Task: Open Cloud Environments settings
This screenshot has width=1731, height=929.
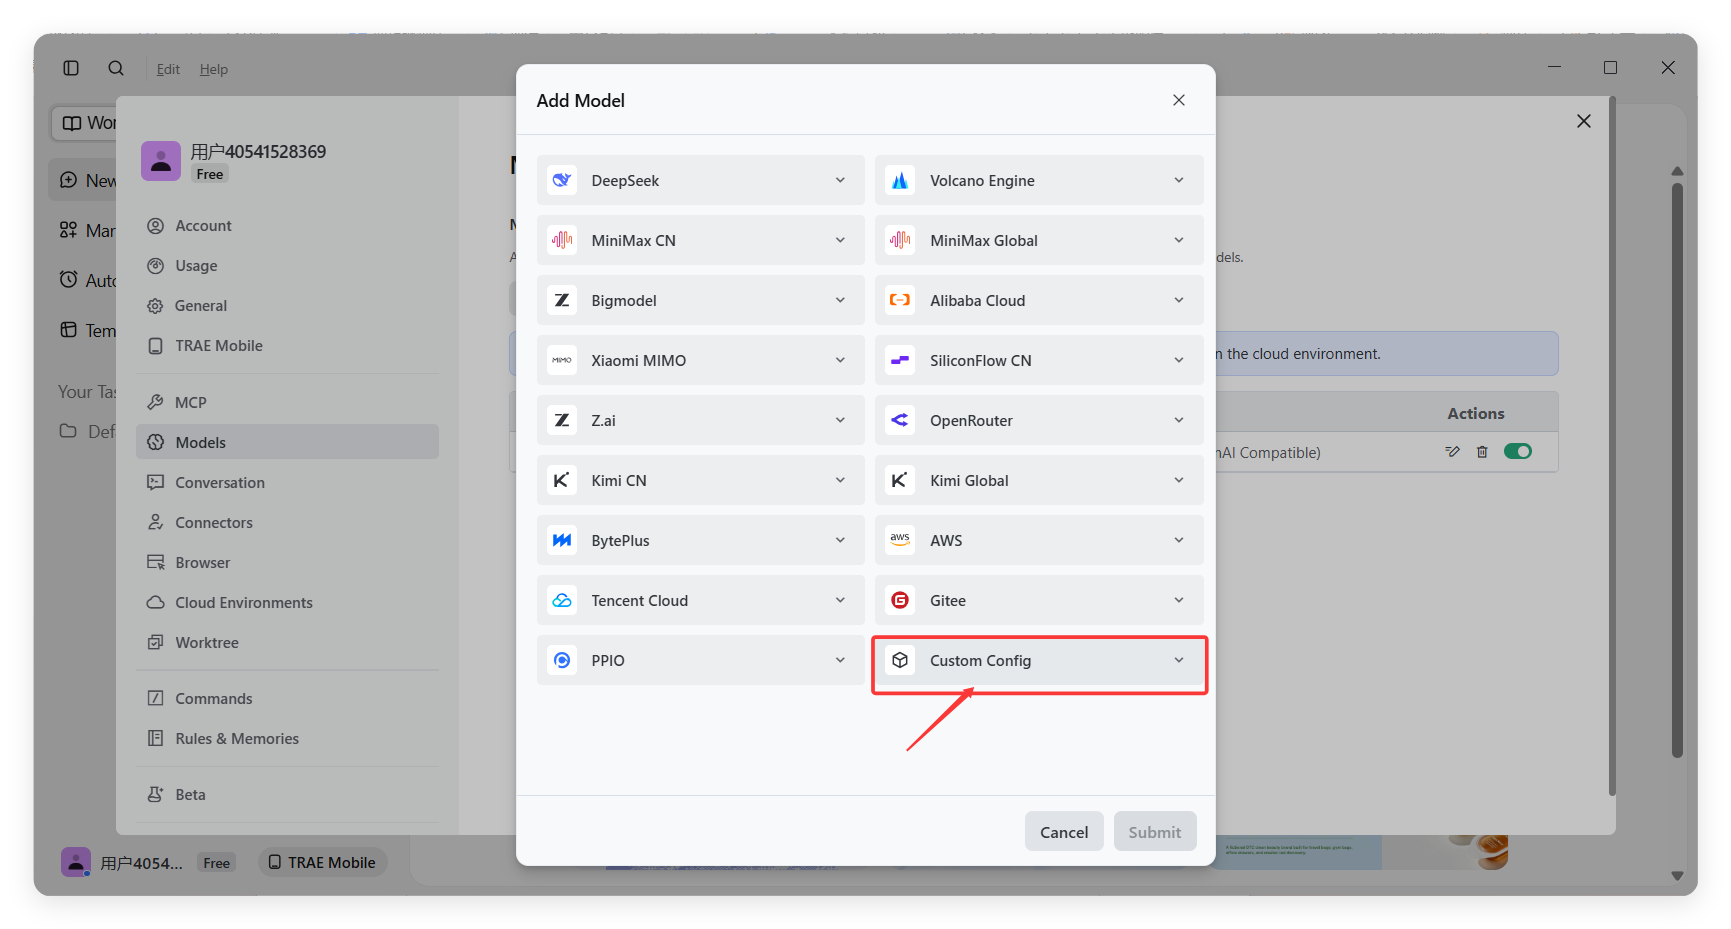Action: [288, 602]
